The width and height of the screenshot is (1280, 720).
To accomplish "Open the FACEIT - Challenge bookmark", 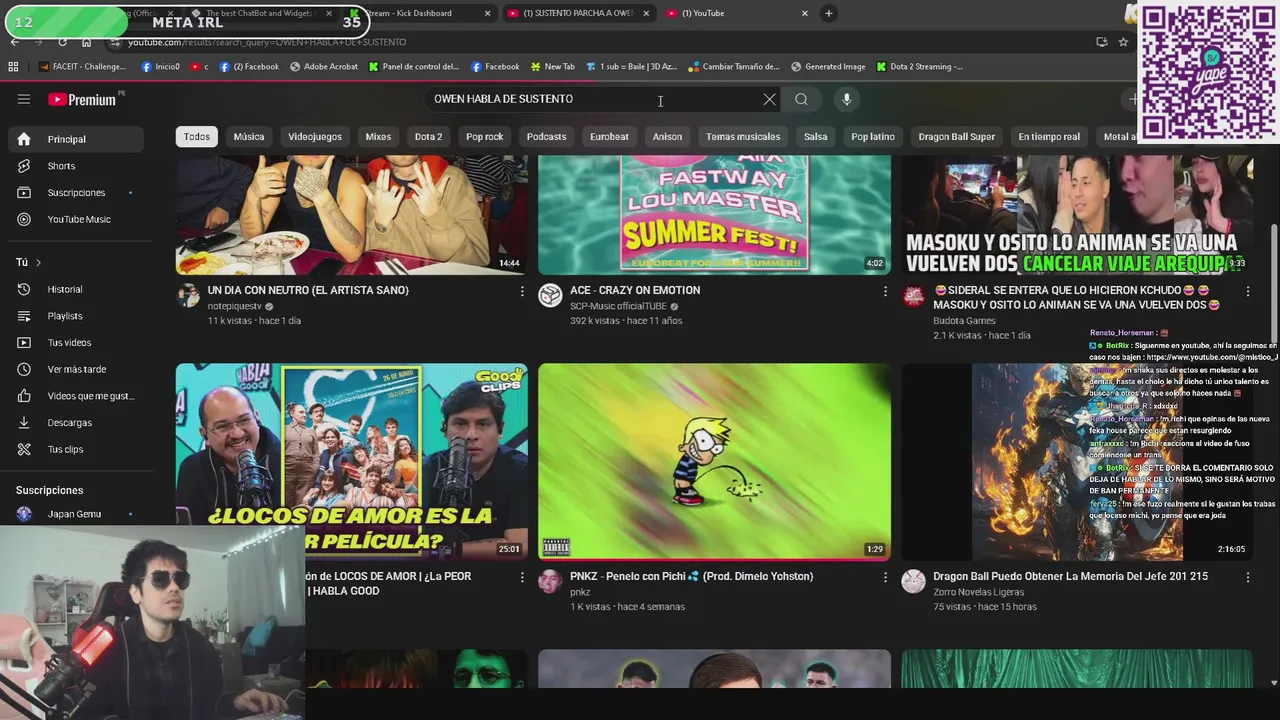I will [83, 67].
